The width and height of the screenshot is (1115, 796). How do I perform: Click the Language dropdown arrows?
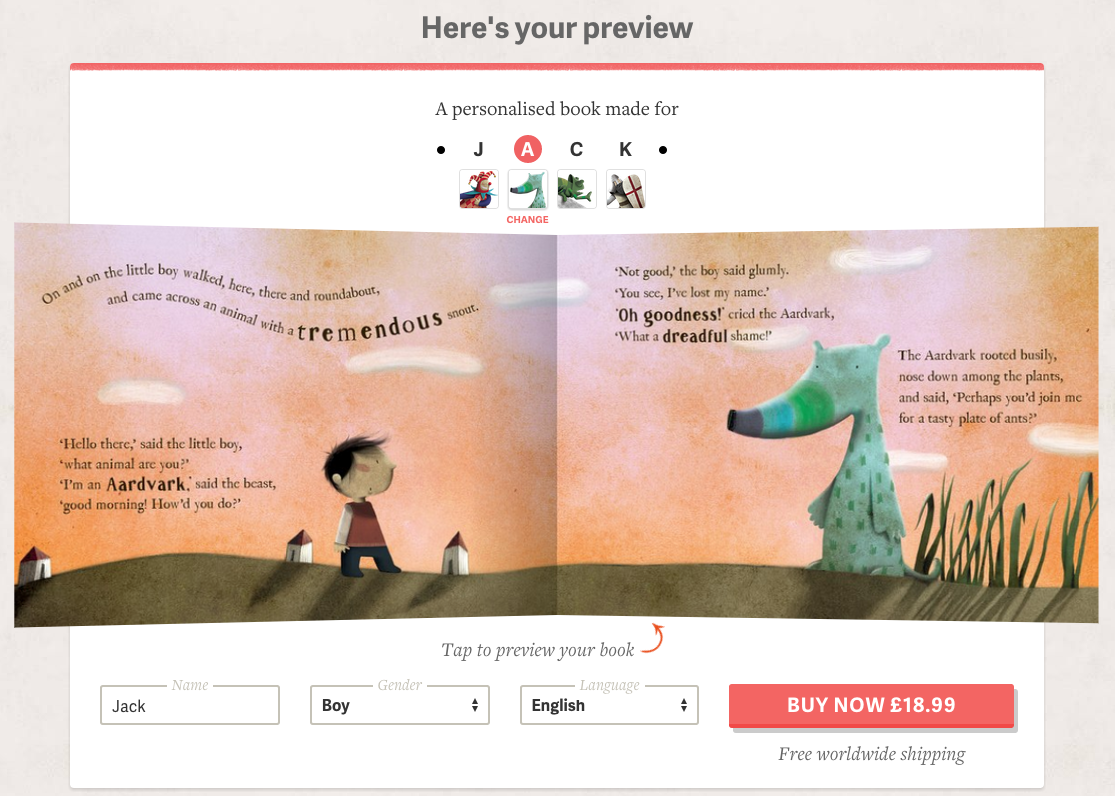tap(683, 705)
